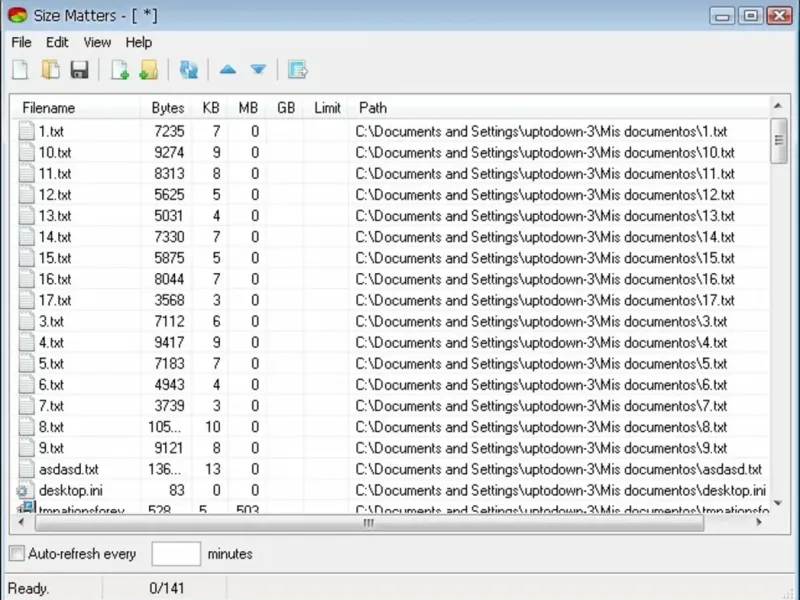The height and width of the screenshot is (600, 800).
Task: Click the path ending in Mis documentos\asdasd.txt
Action: pyautogui.click(x=559, y=469)
